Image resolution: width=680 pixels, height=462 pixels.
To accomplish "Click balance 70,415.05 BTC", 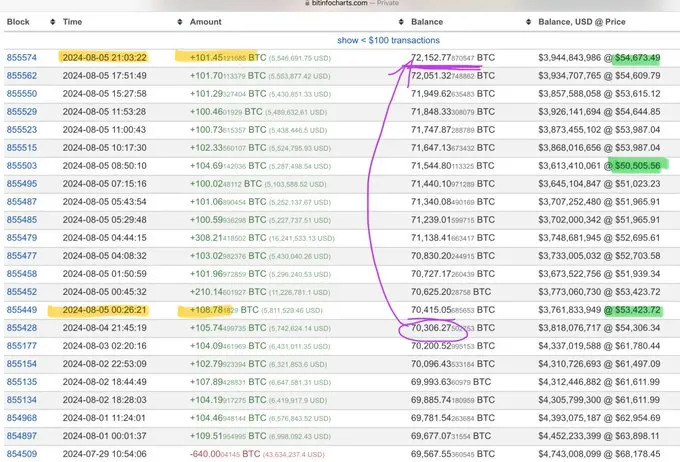I will point(453,310).
